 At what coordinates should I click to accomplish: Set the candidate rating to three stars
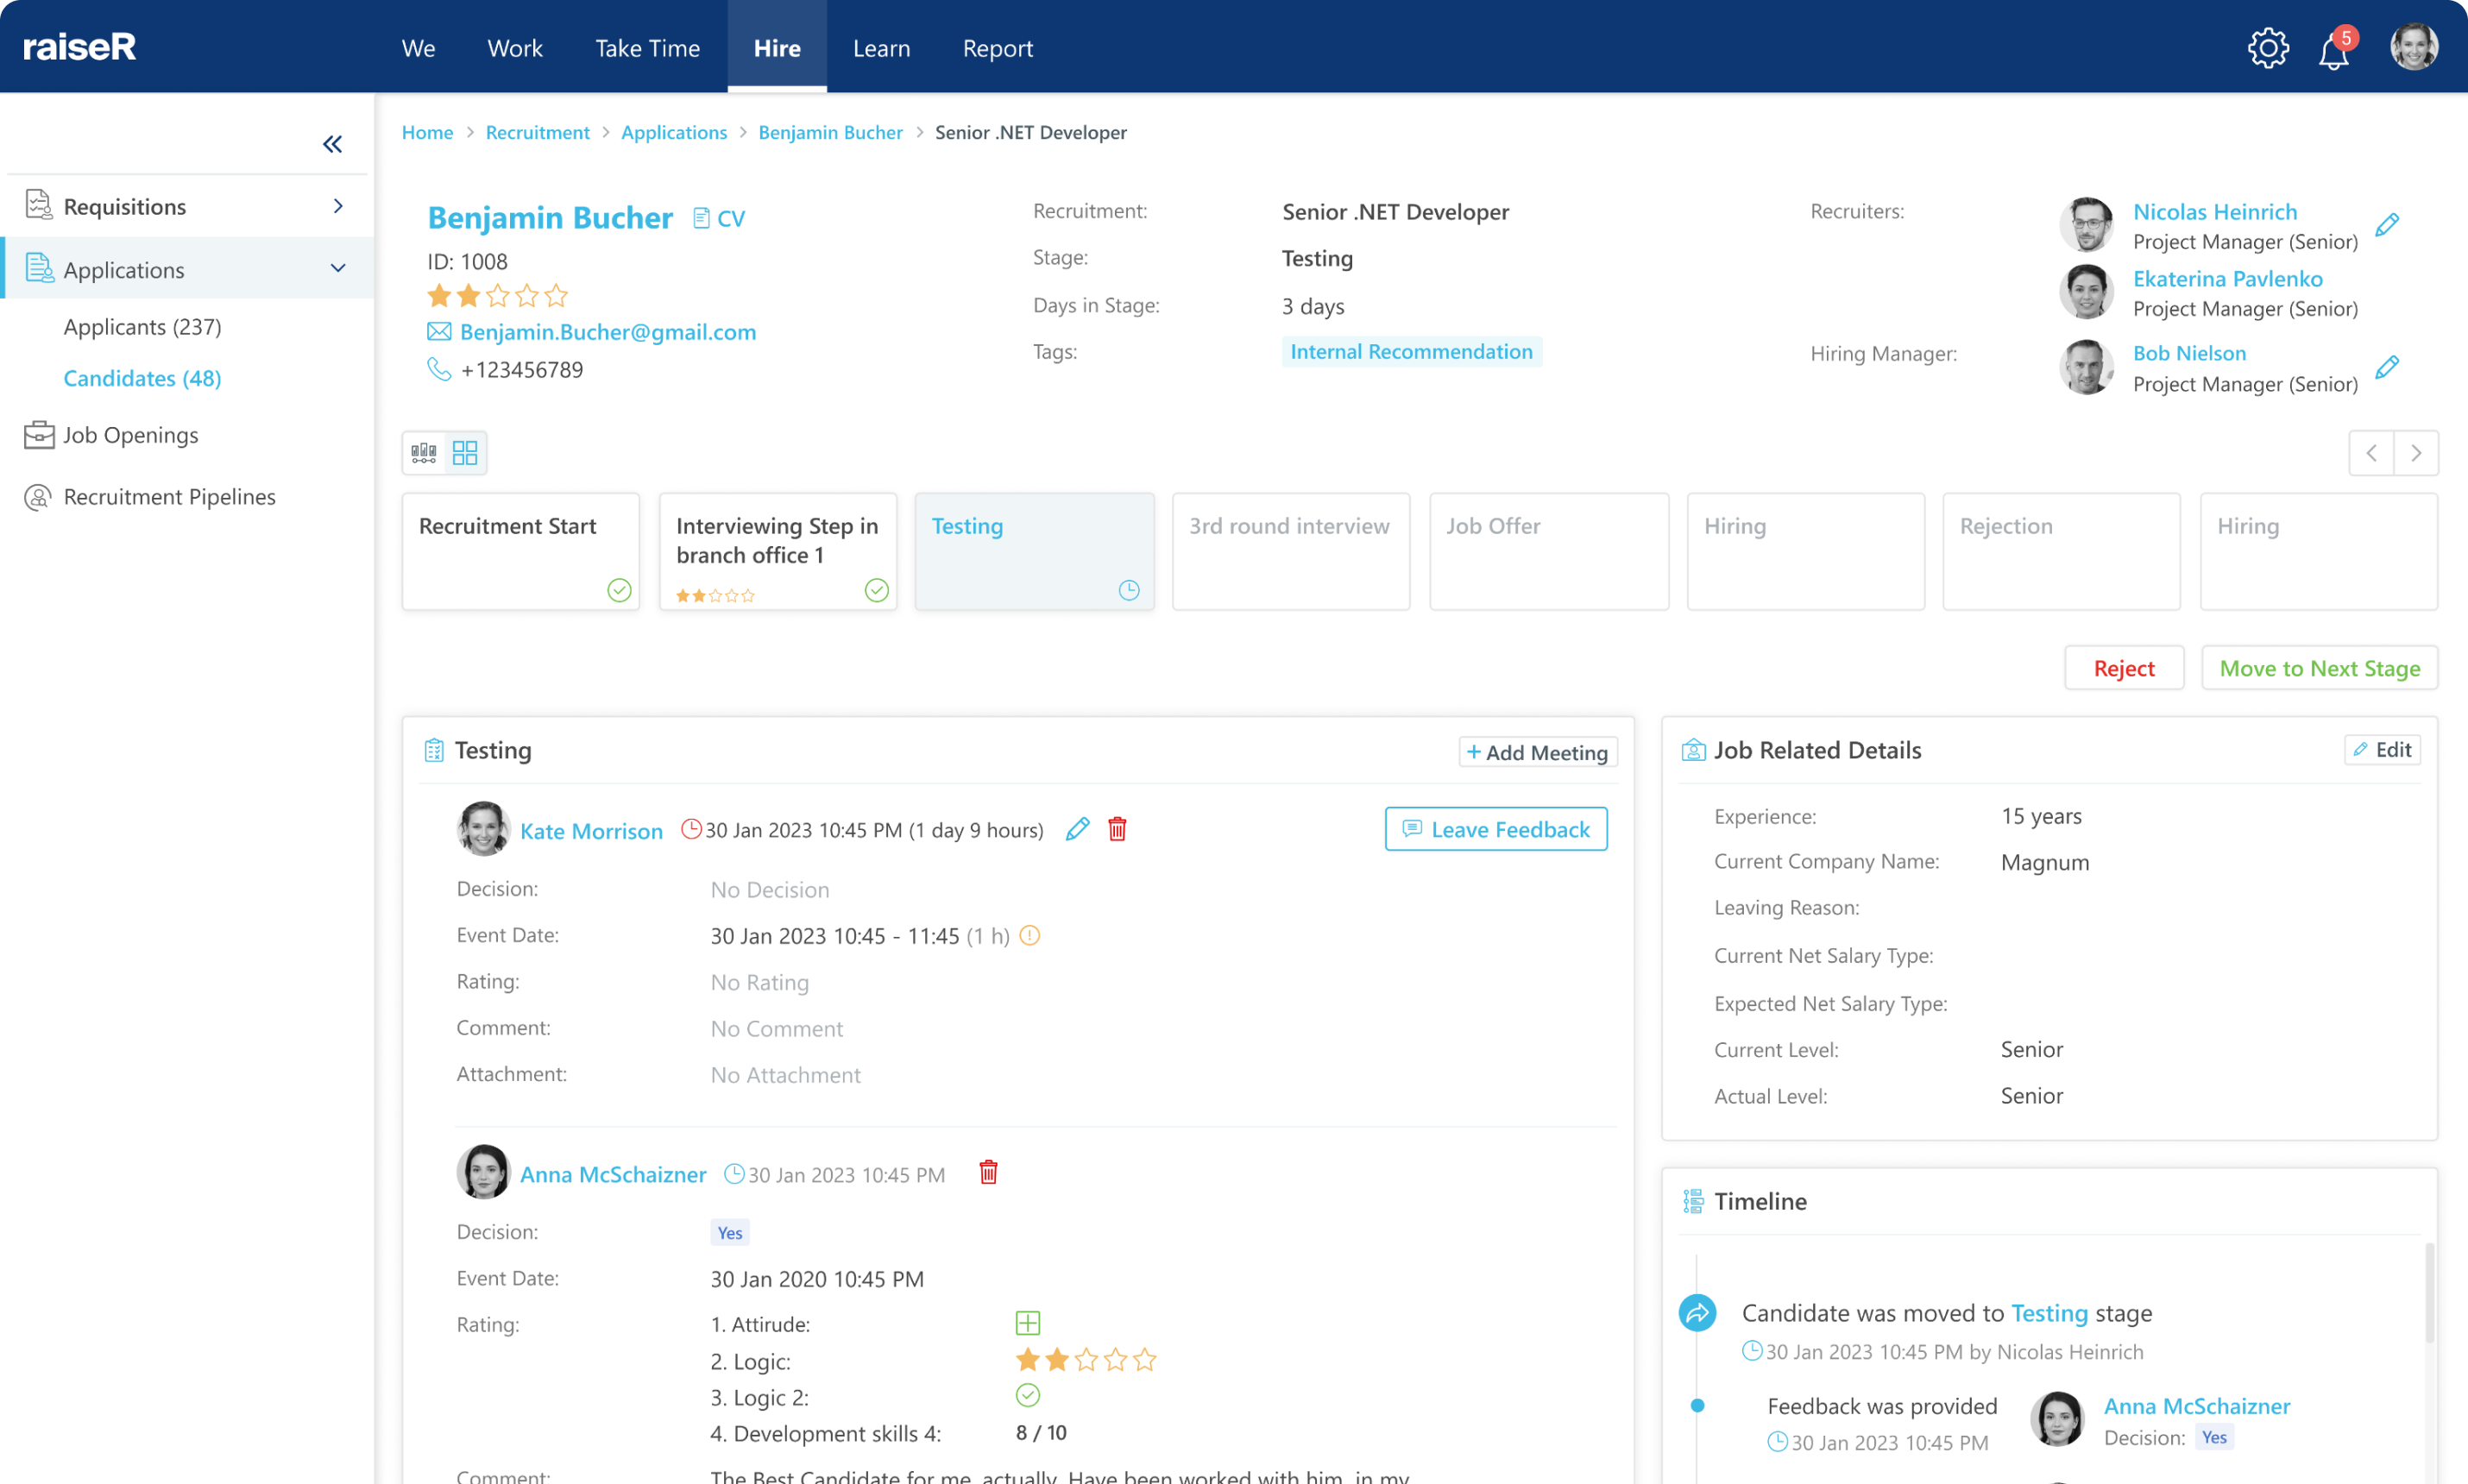click(497, 295)
